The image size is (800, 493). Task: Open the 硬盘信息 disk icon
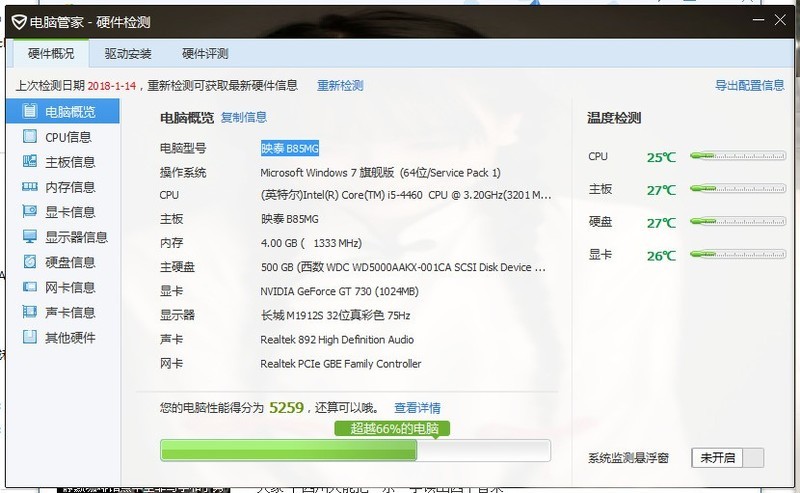click(30, 261)
